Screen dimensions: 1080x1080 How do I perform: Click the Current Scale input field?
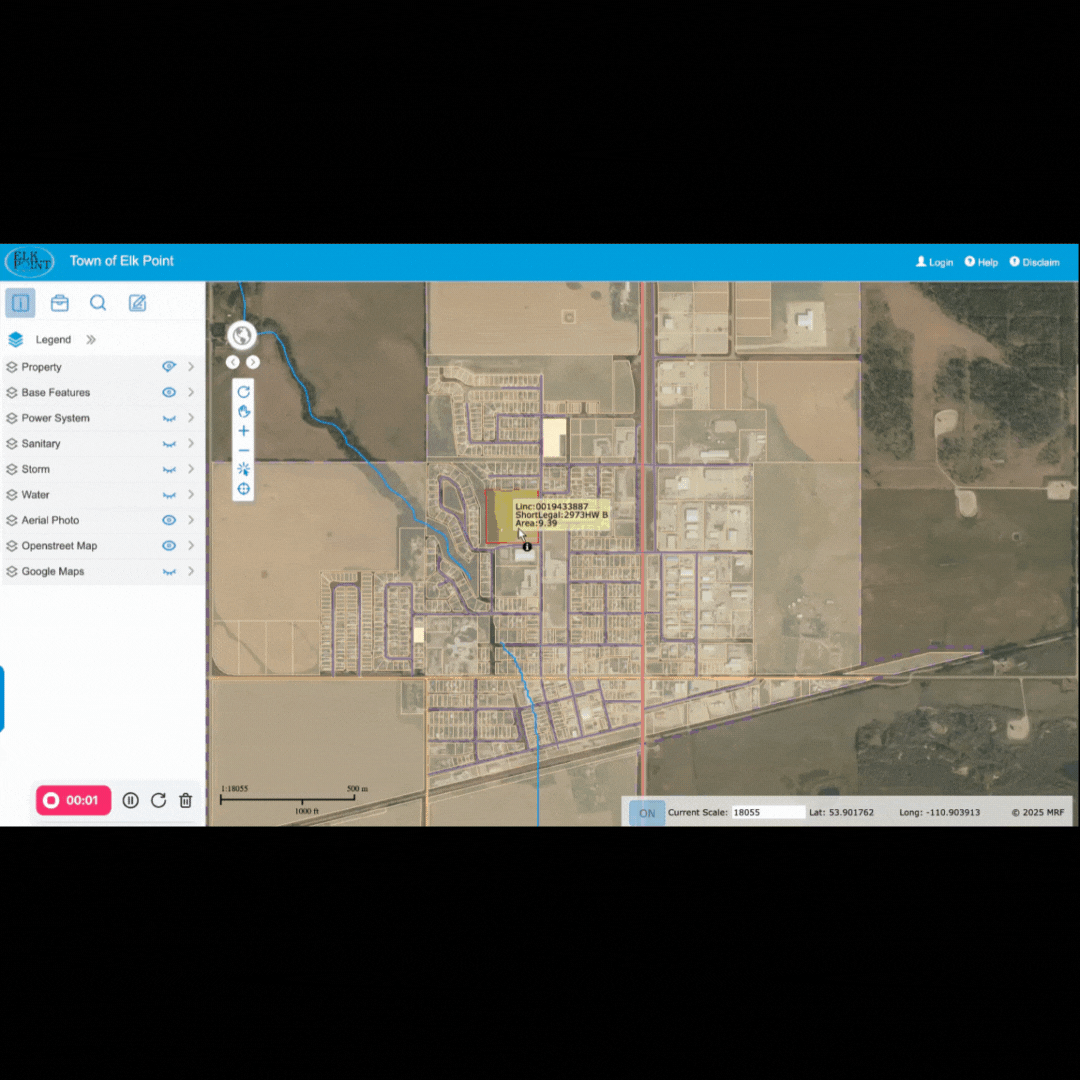(768, 813)
